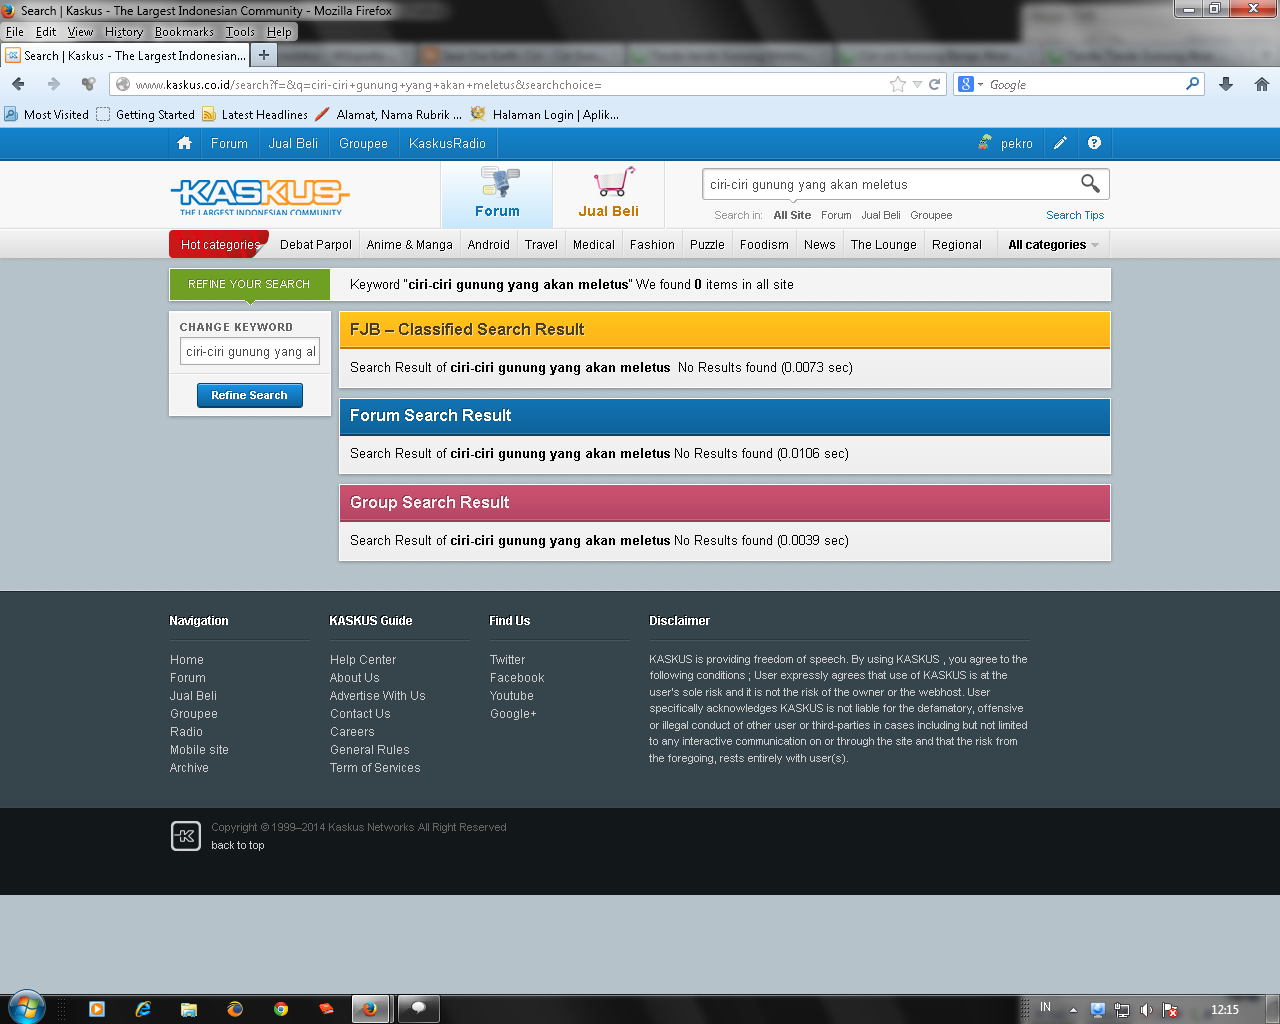
Task: Open the Forum section icon
Action: 499,182
